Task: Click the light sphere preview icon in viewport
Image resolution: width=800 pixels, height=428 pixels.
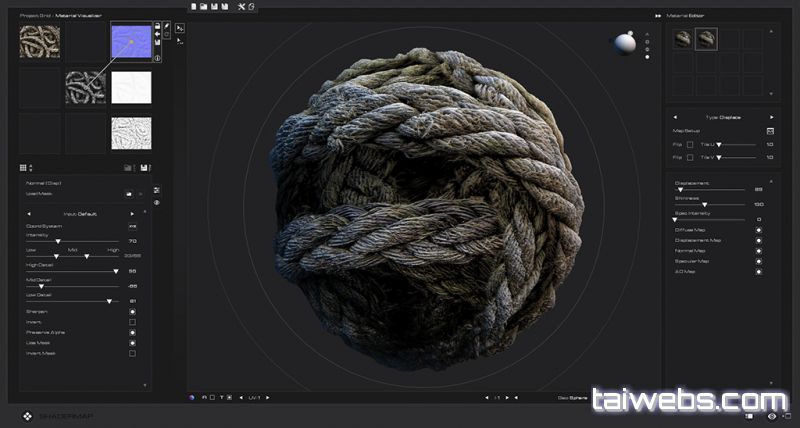Action: point(623,43)
